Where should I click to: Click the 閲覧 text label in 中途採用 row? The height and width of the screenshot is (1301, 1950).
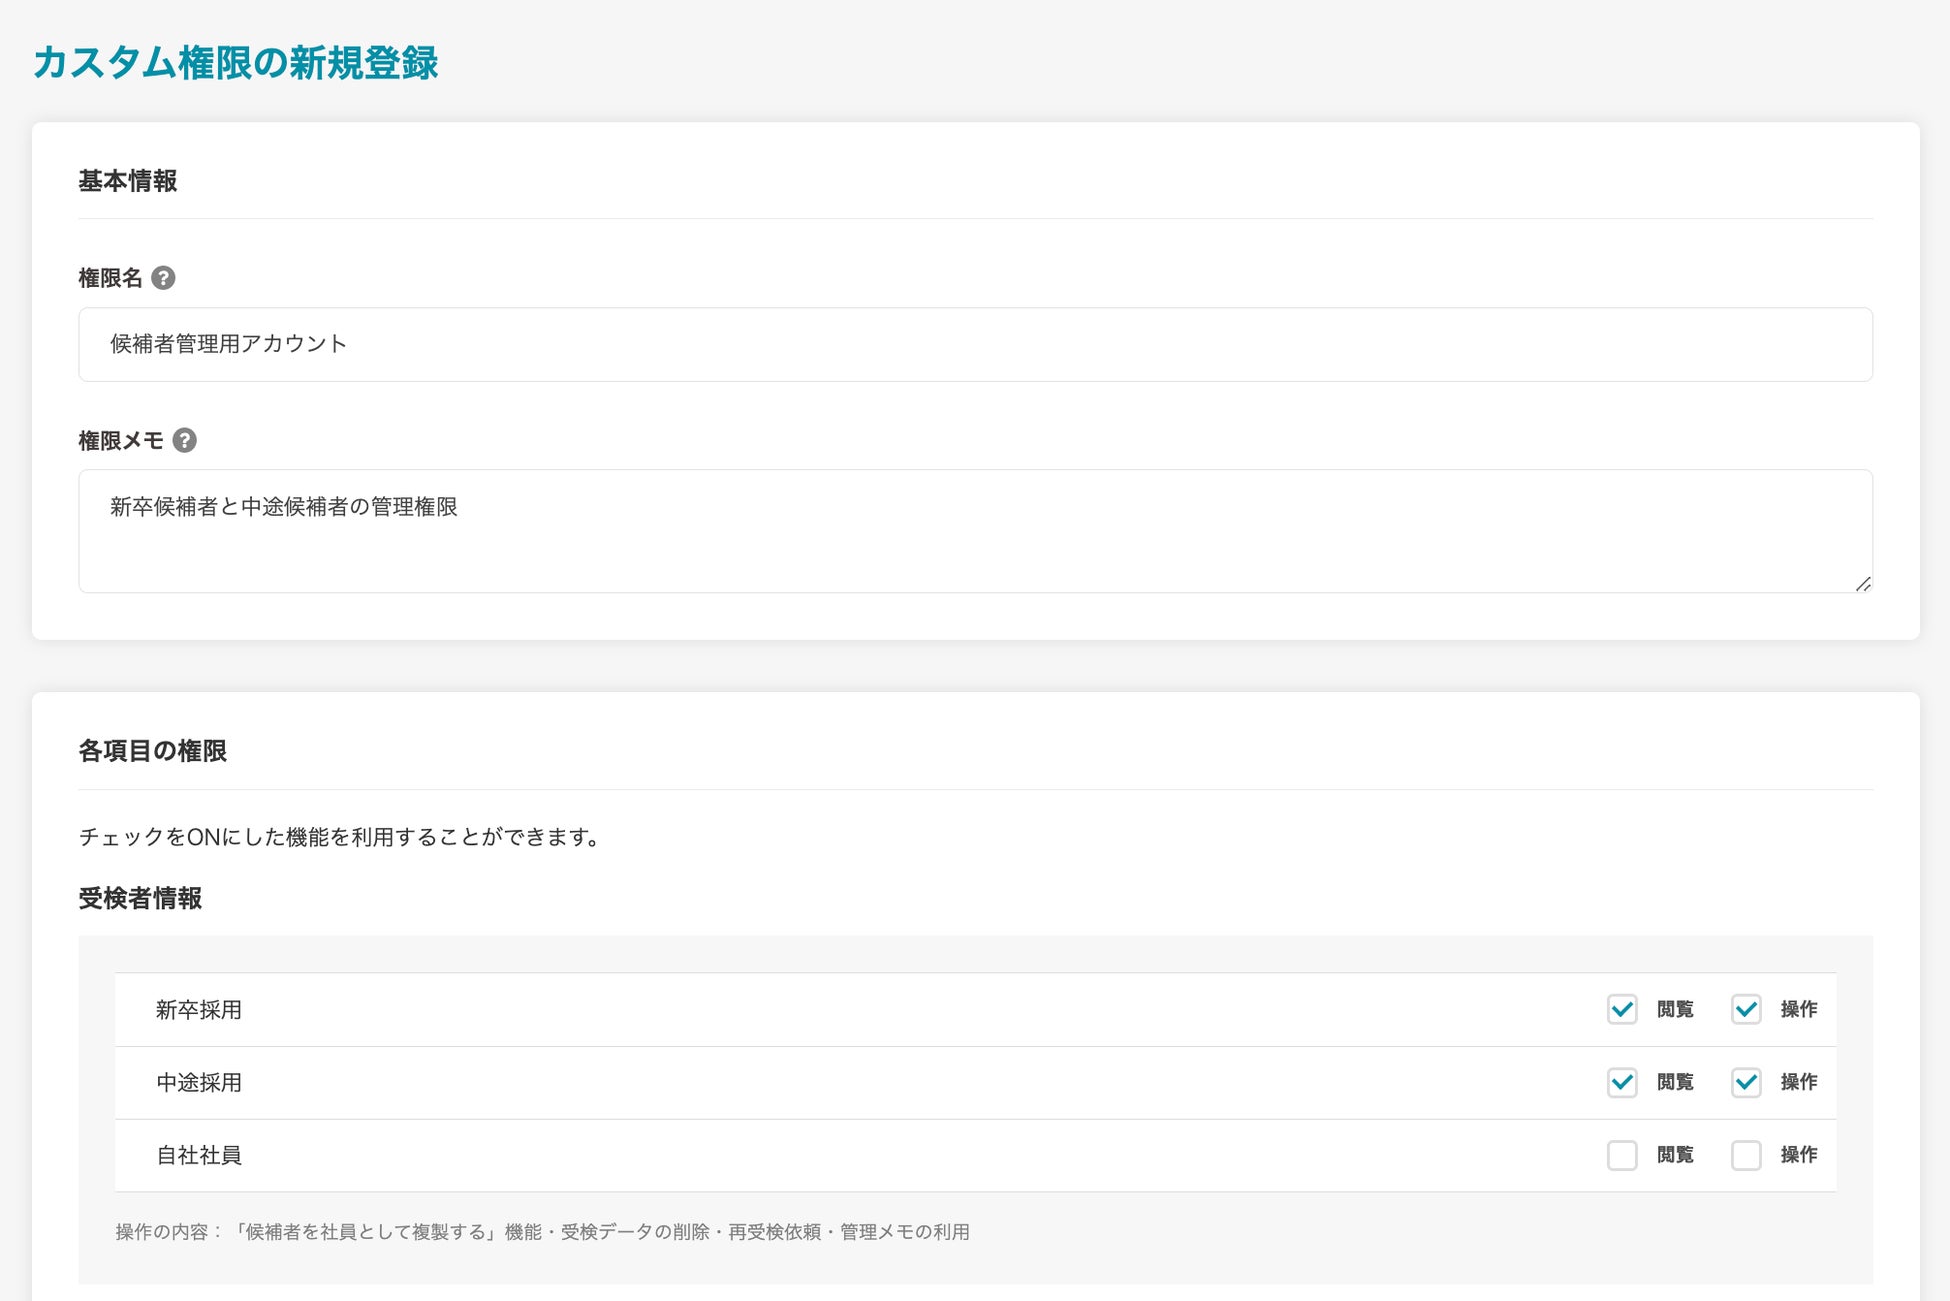(1675, 1082)
